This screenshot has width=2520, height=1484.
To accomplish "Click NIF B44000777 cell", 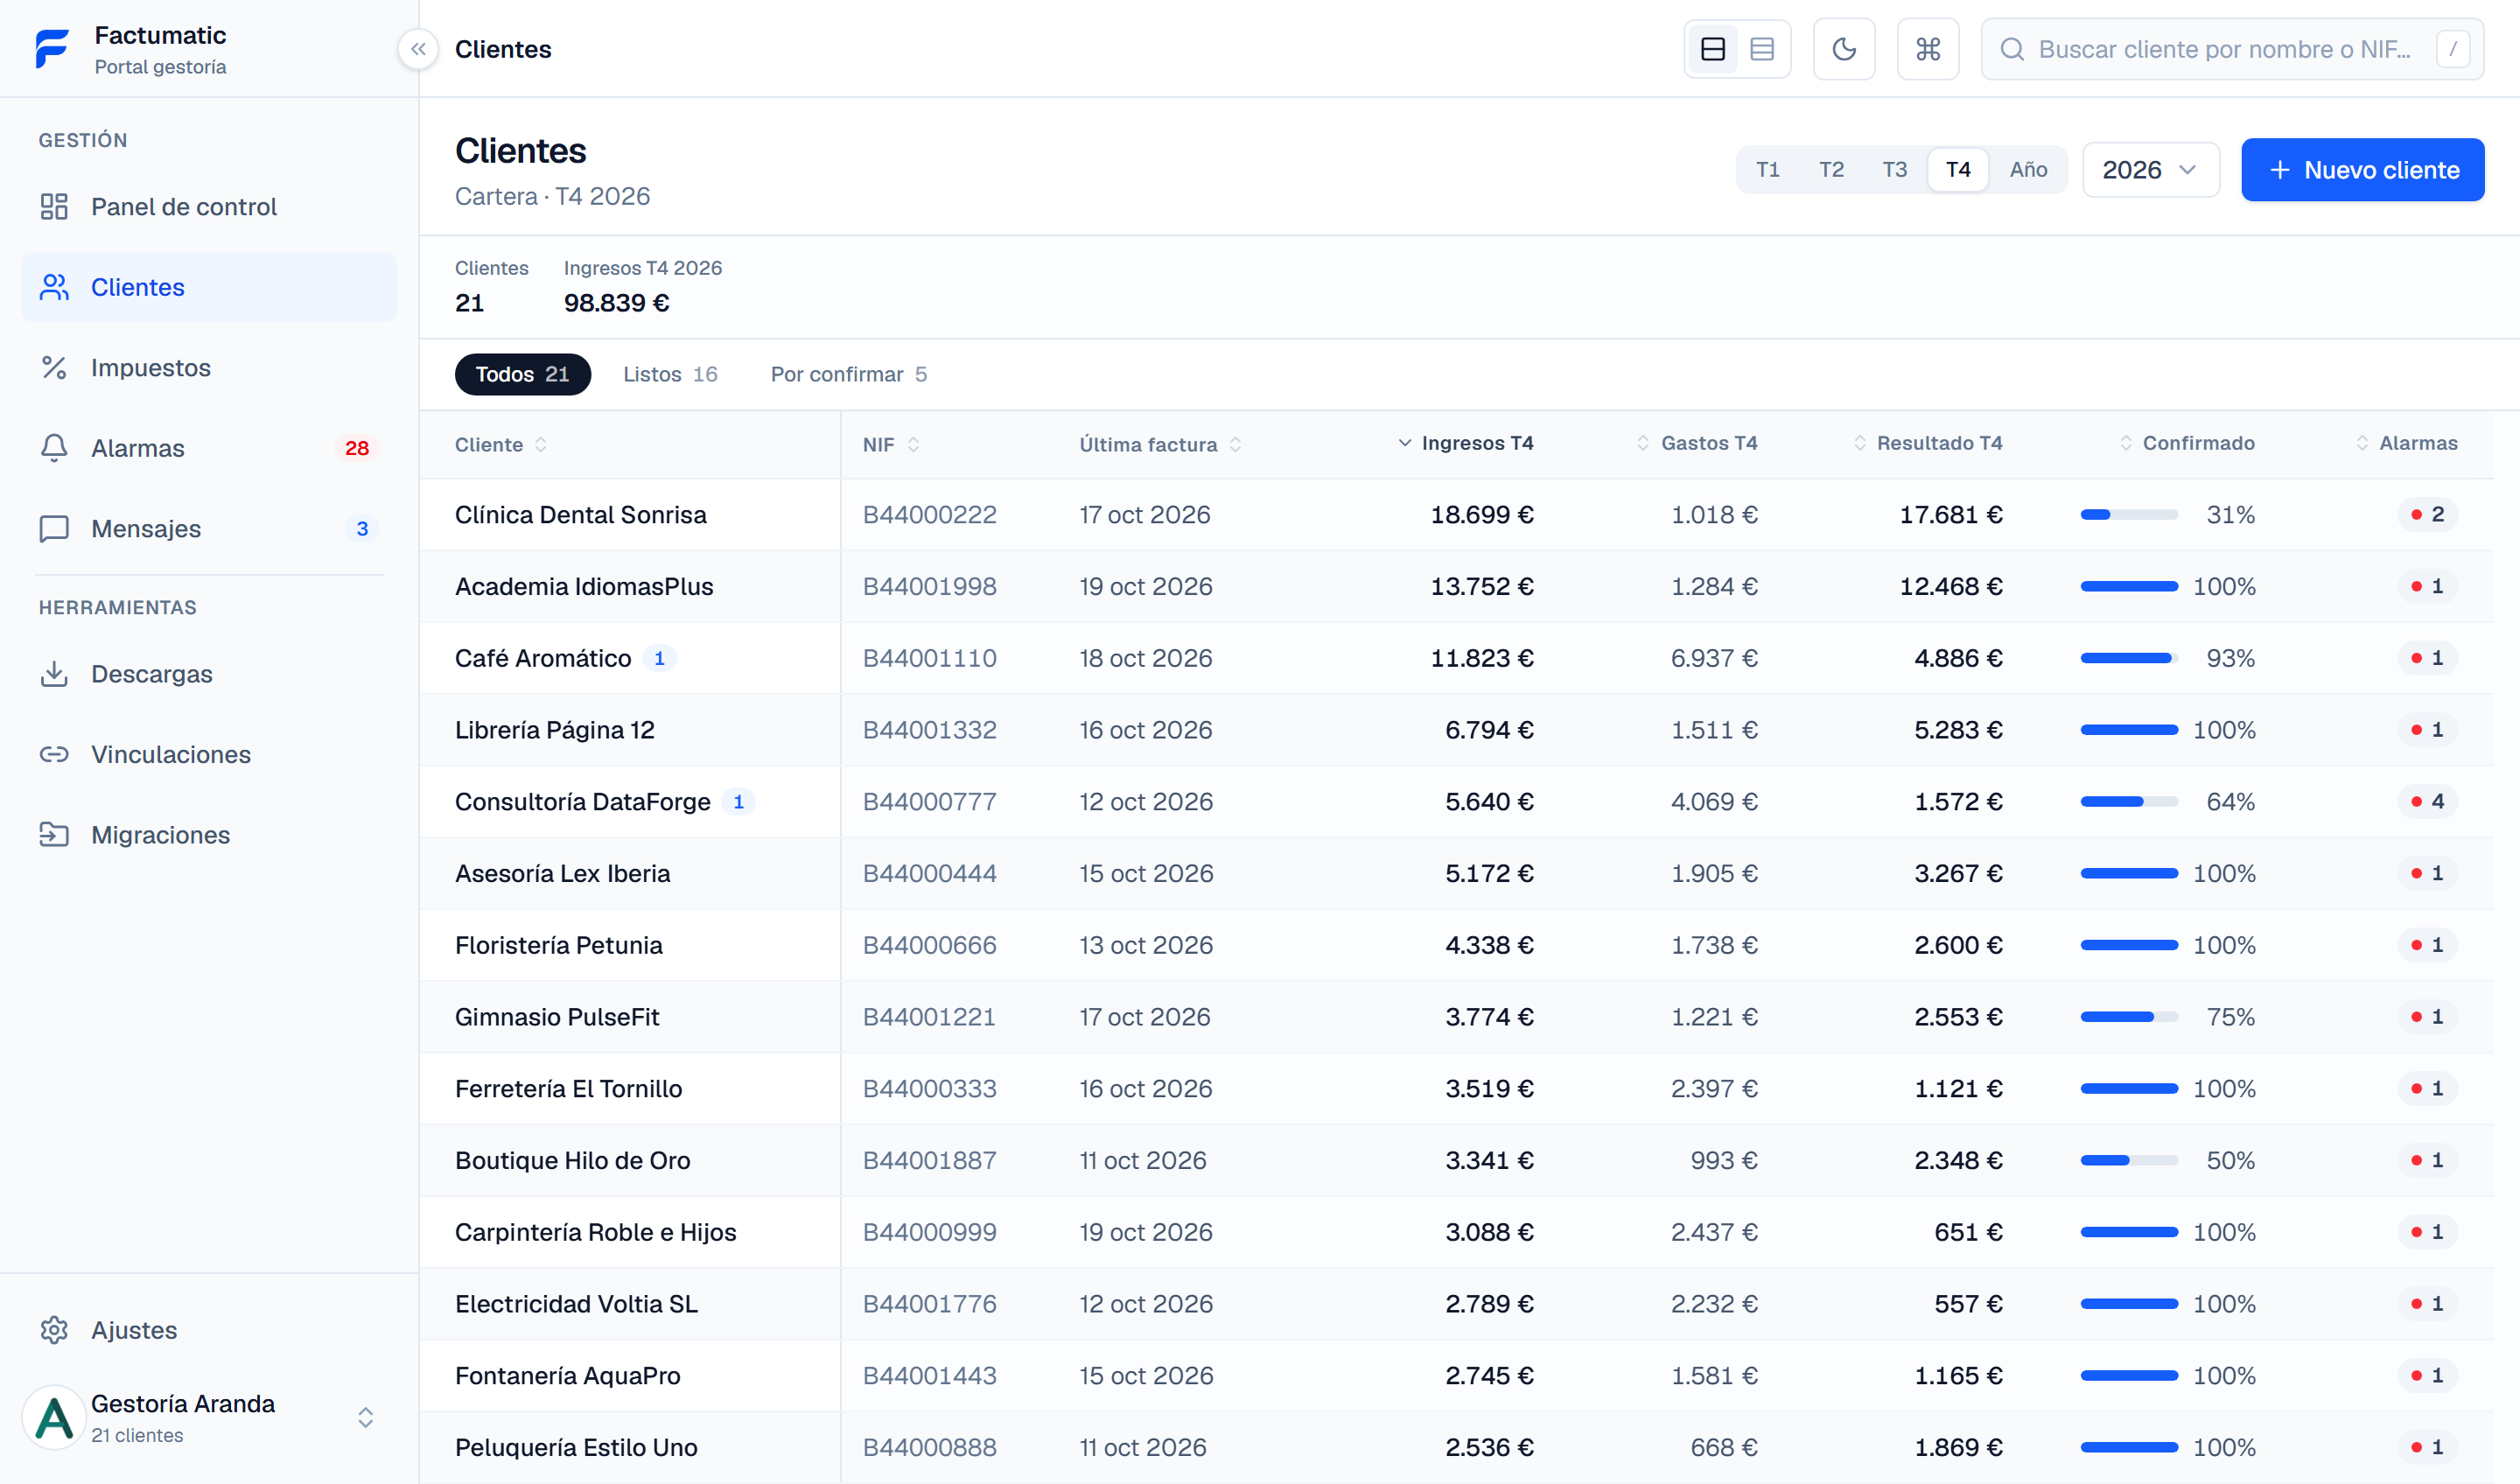I will coord(930,802).
